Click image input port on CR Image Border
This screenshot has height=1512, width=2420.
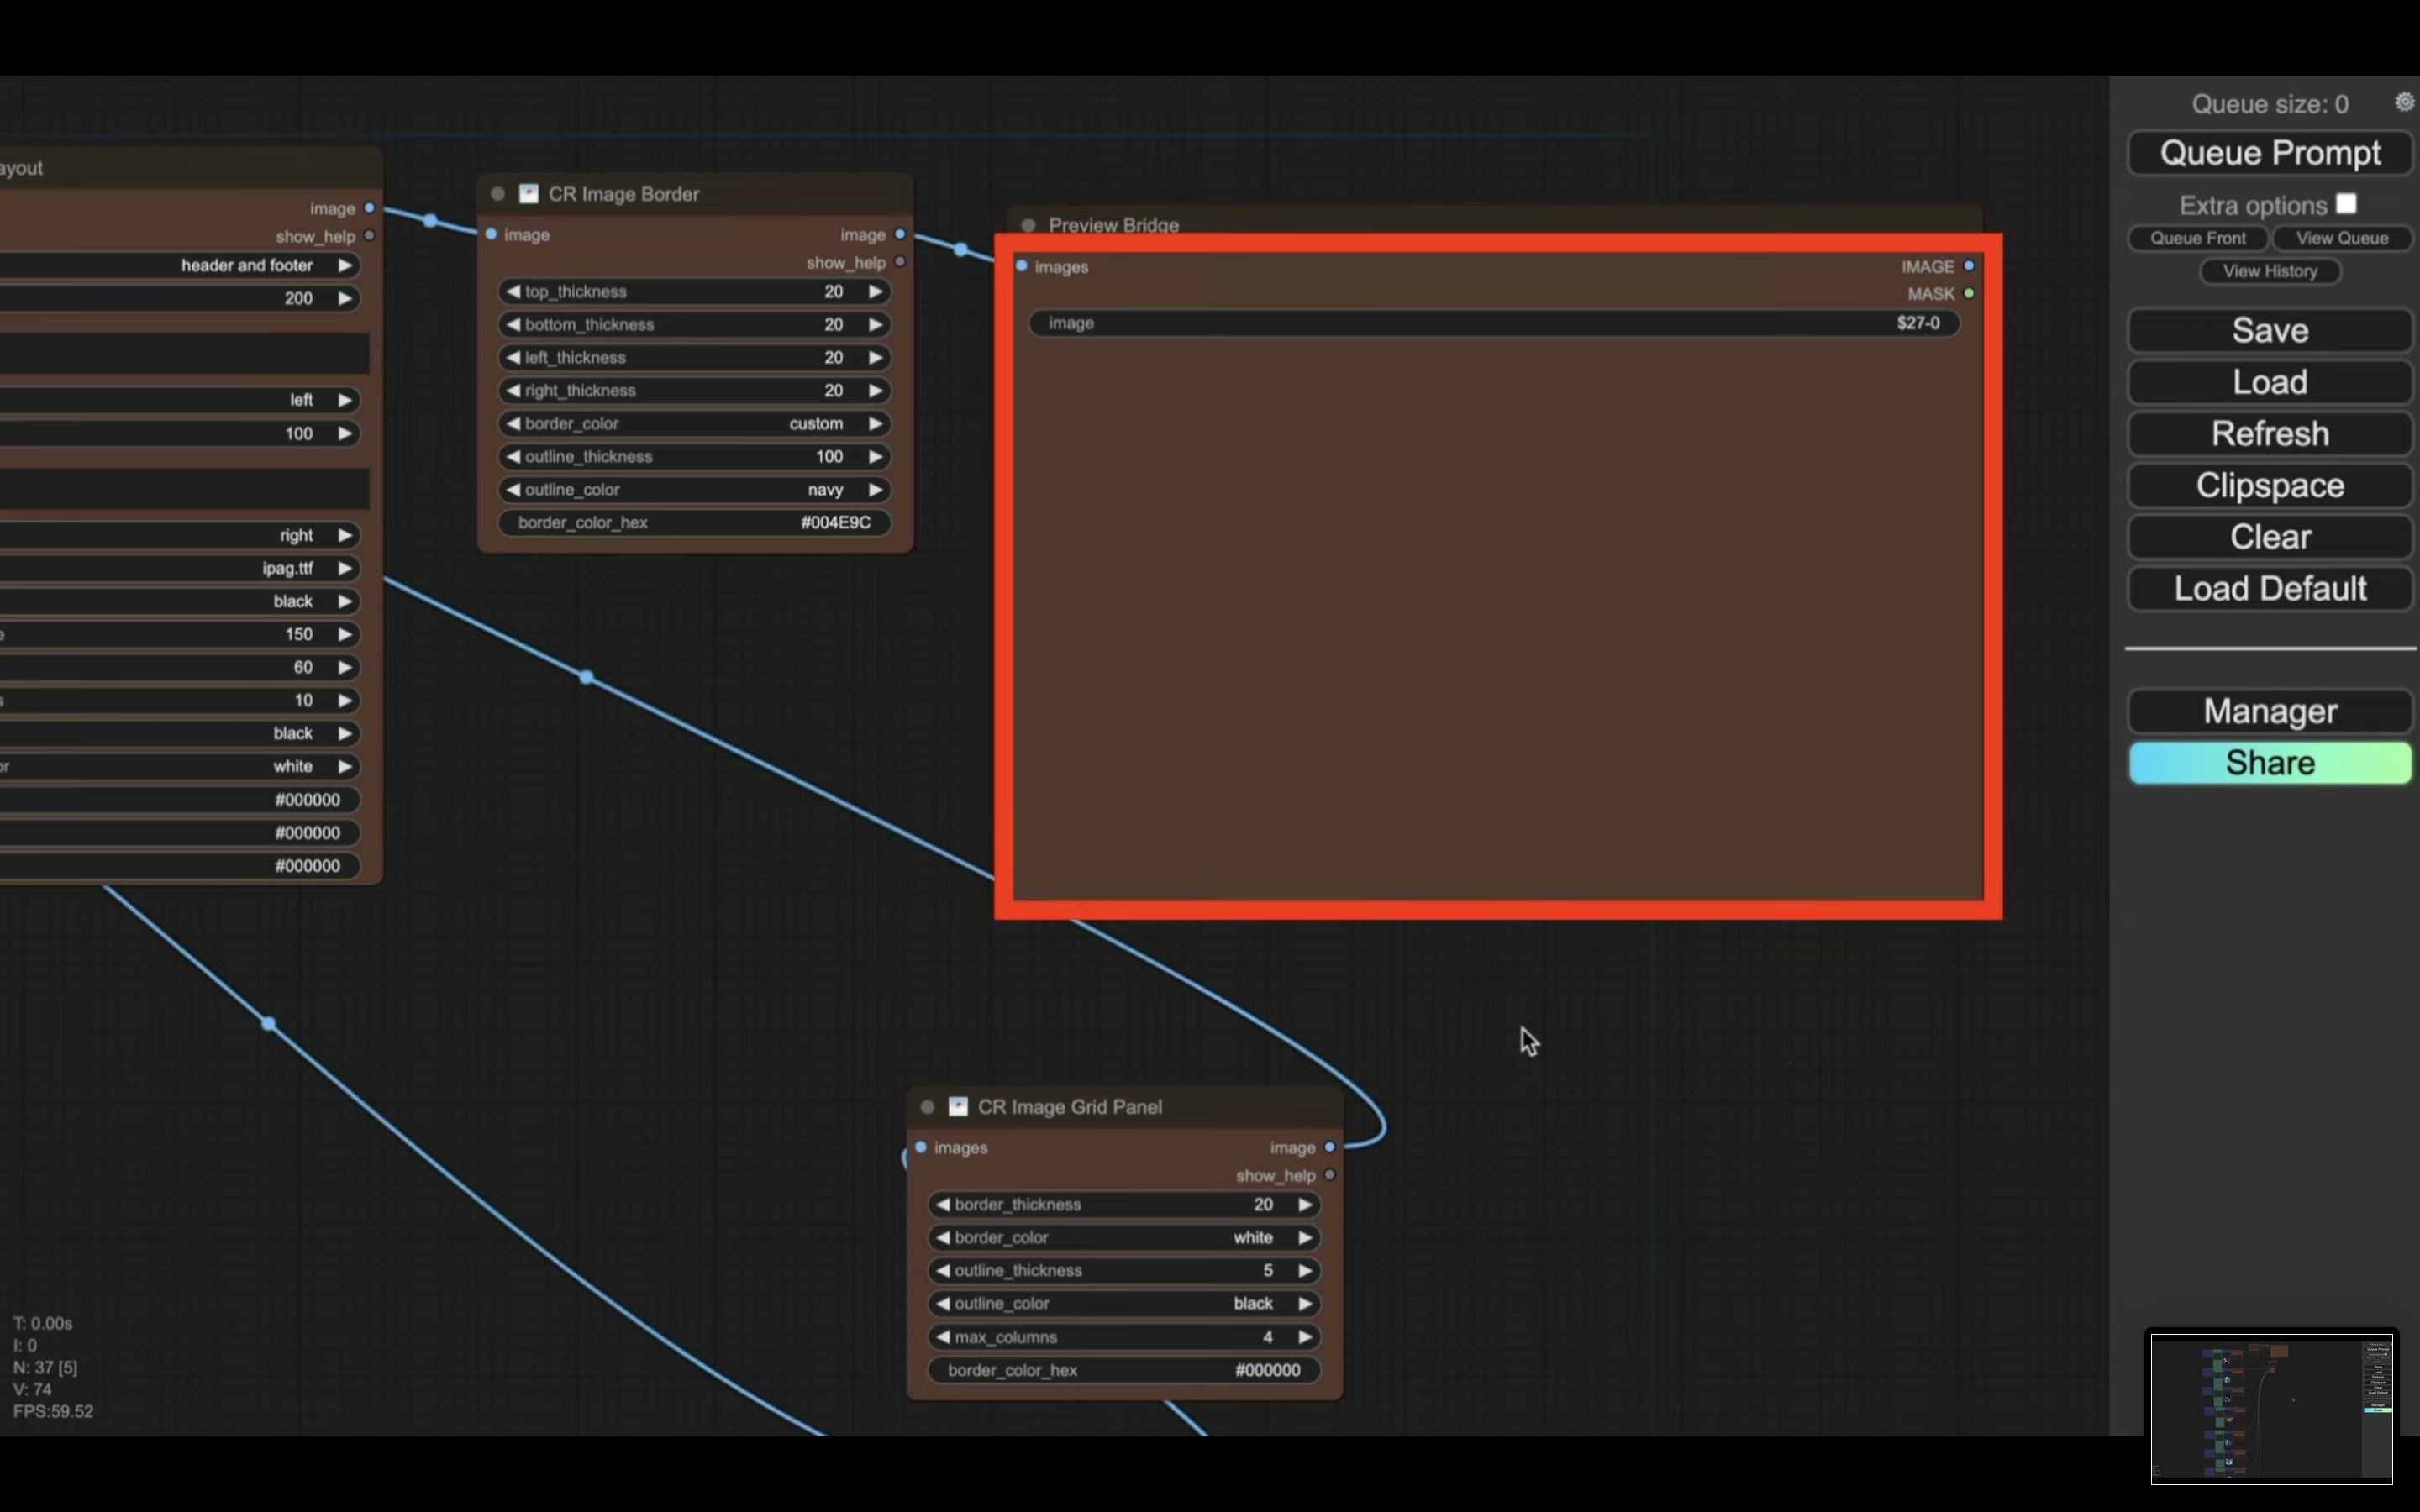(x=491, y=234)
